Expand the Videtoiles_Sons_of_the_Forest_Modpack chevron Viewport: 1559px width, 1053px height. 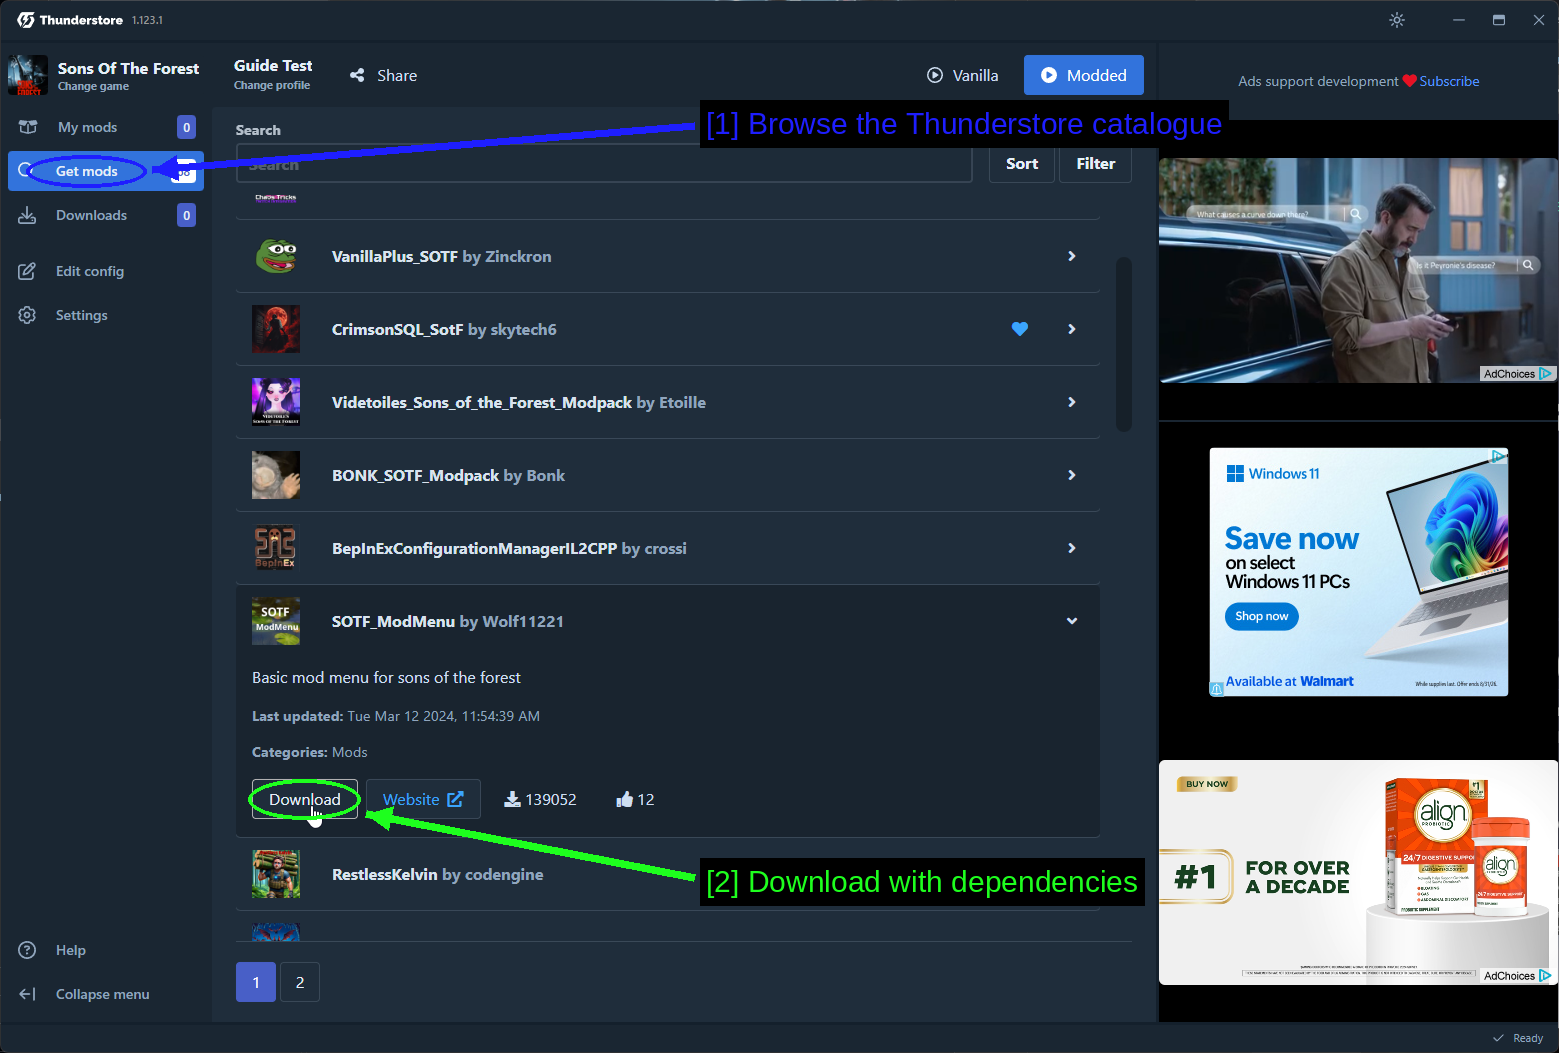point(1072,402)
